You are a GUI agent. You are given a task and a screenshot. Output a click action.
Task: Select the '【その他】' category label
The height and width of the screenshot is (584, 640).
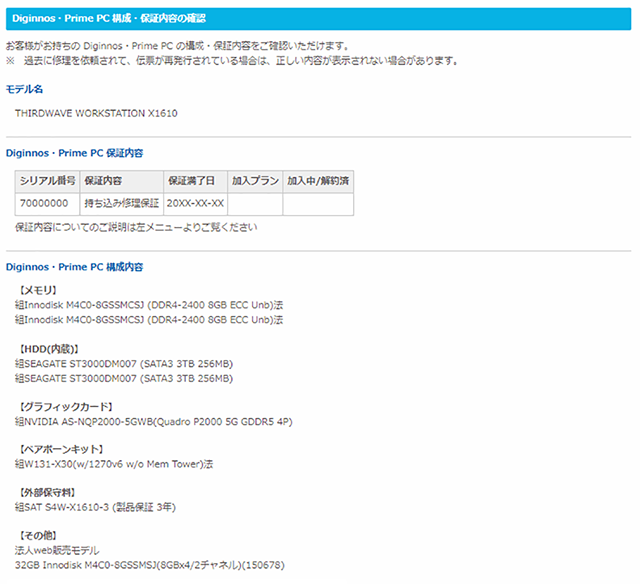[38, 535]
